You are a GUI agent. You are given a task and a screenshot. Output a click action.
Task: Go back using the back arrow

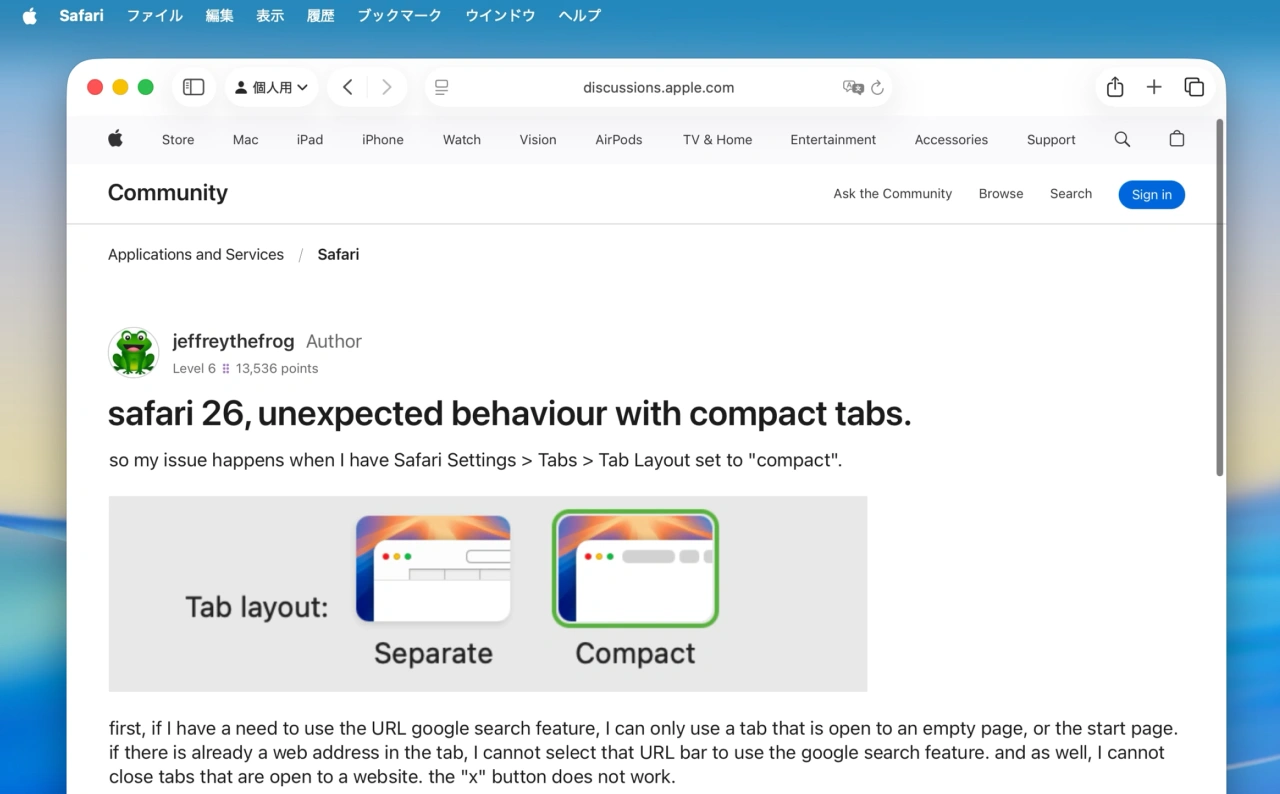[x=347, y=87]
